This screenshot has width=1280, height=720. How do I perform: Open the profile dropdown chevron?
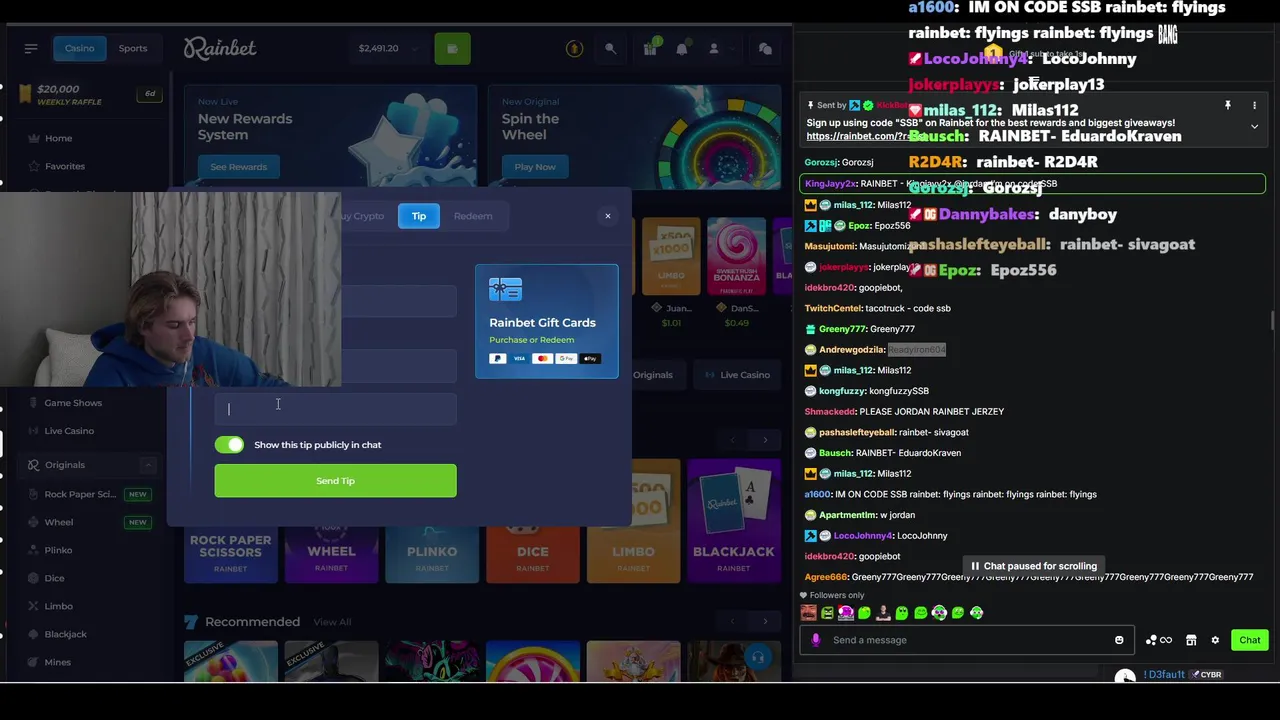click(733, 48)
